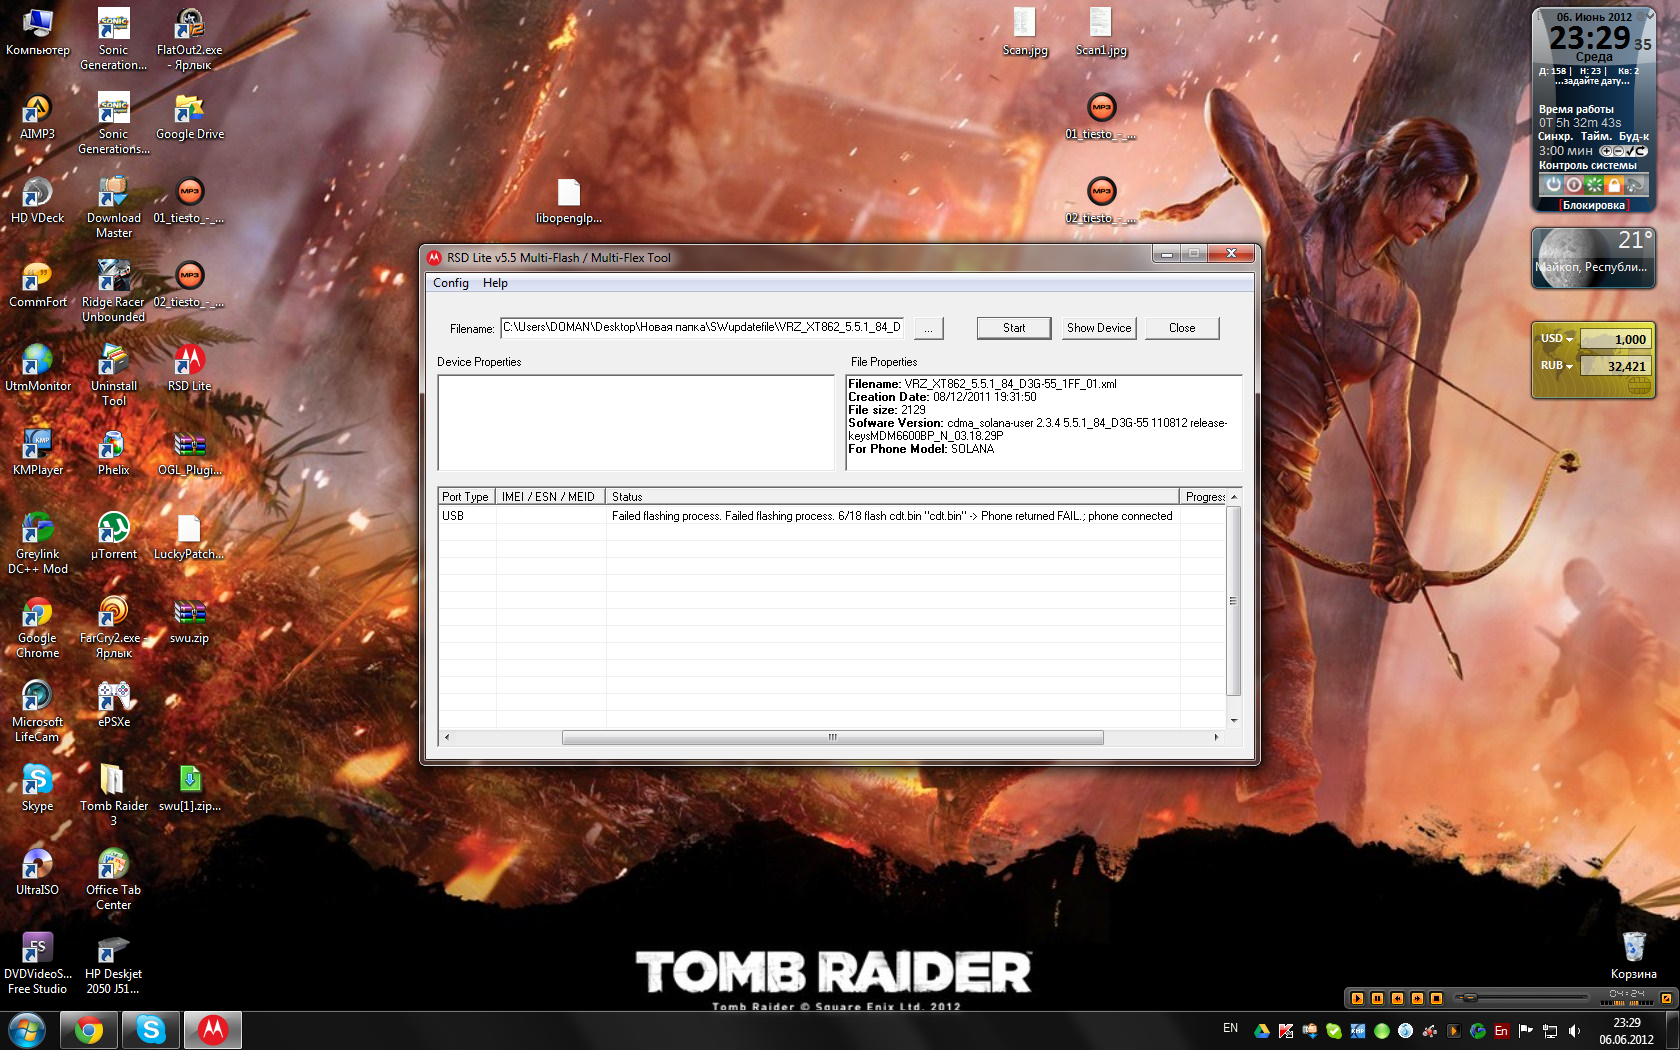Image resolution: width=1680 pixels, height=1050 pixels.
Task: Select the Phelix desktop icon
Action: click(x=114, y=453)
